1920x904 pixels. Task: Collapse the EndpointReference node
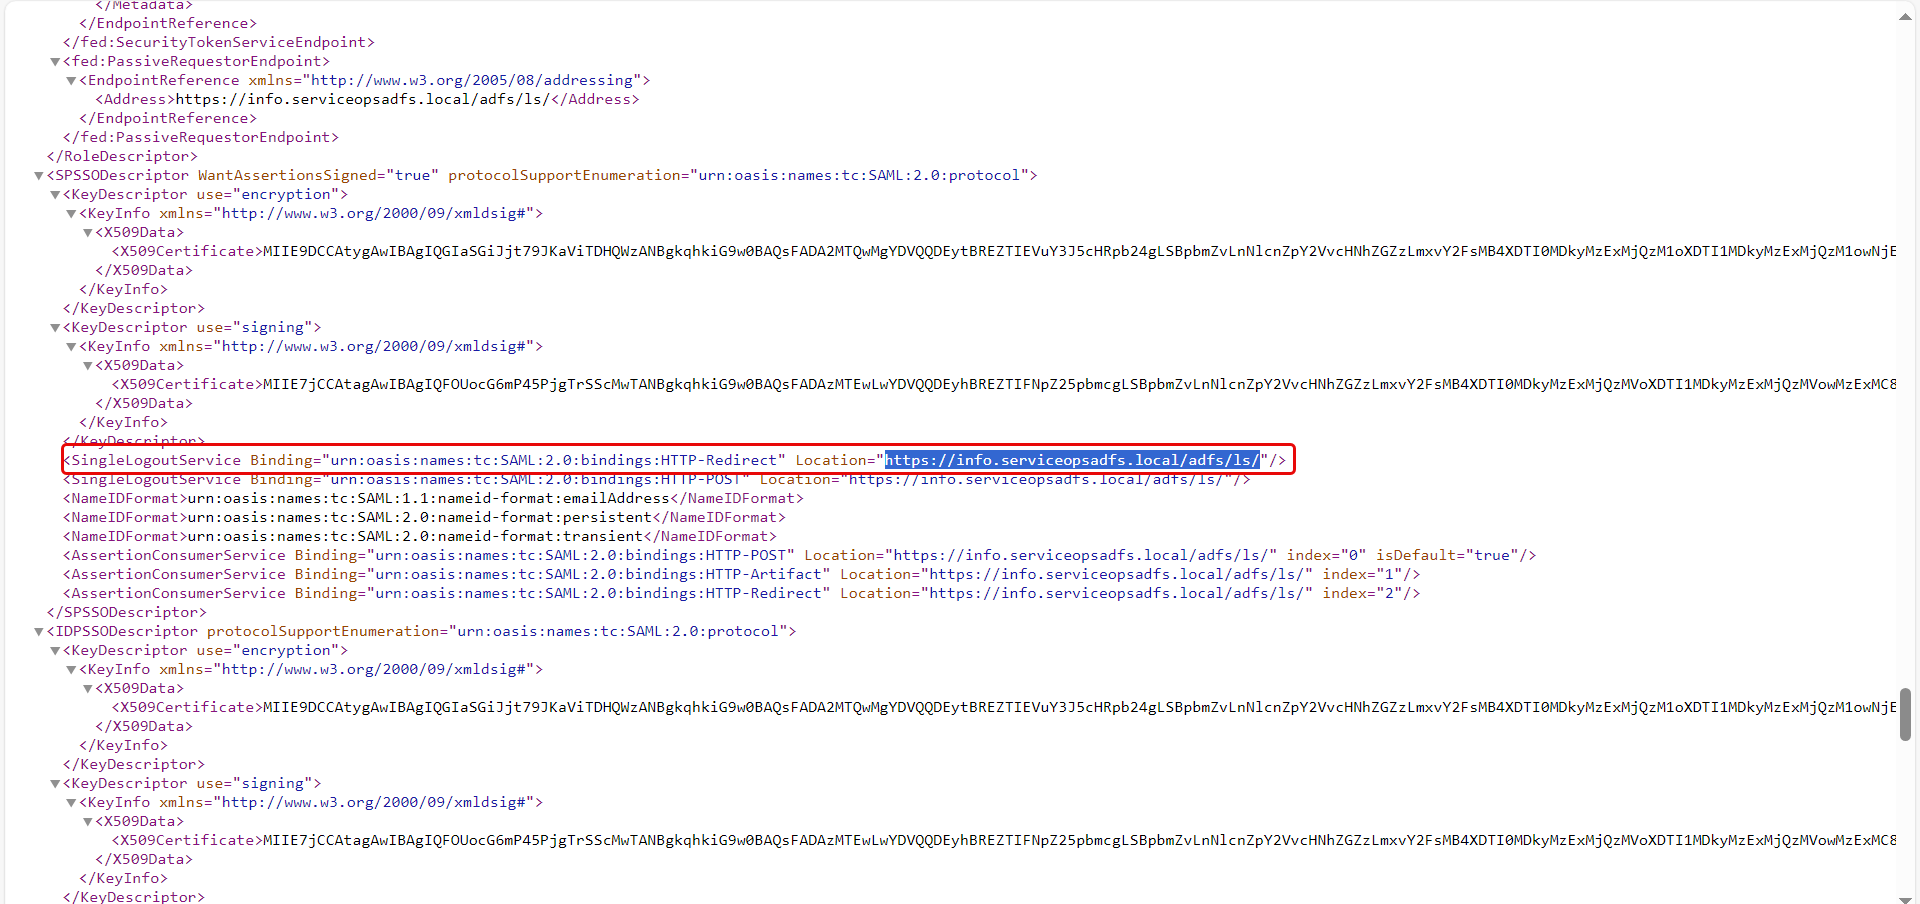pyautogui.click(x=70, y=80)
